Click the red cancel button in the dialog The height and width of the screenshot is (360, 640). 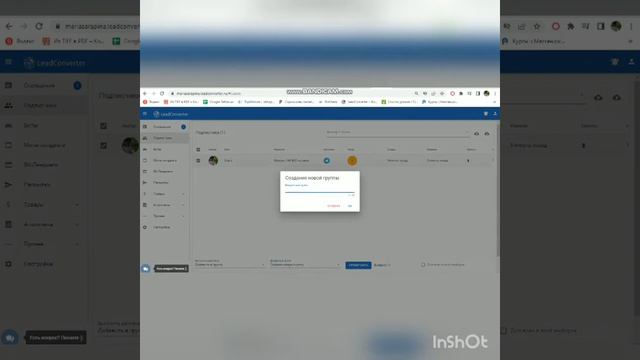pyautogui.click(x=333, y=206)
